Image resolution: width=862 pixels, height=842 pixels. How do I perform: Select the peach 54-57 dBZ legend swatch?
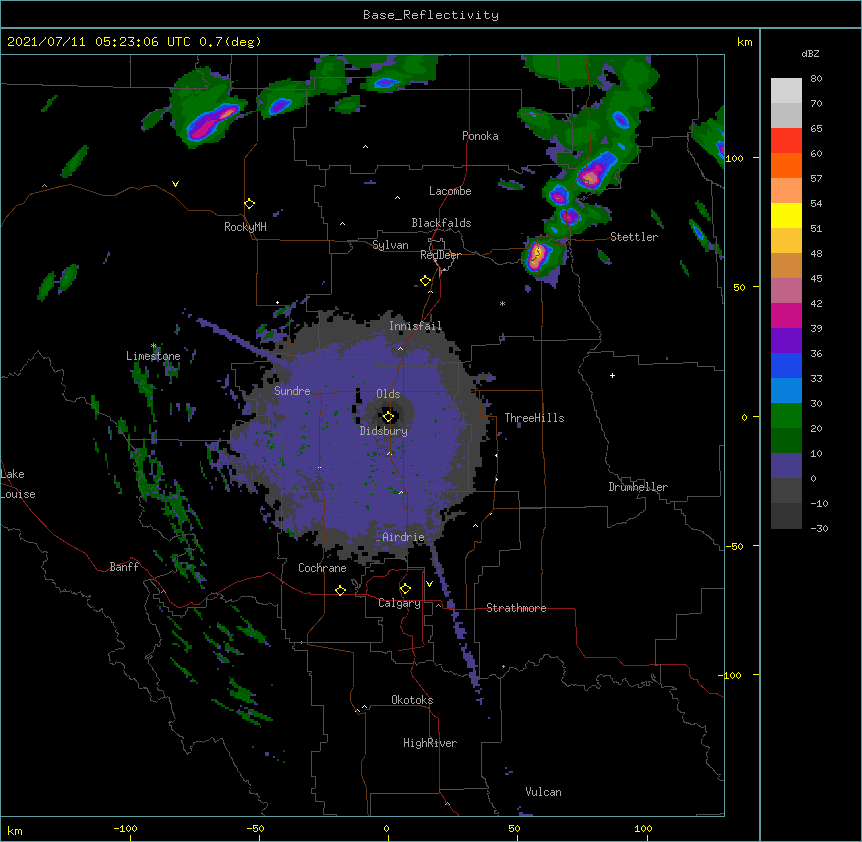coord(786,191)
